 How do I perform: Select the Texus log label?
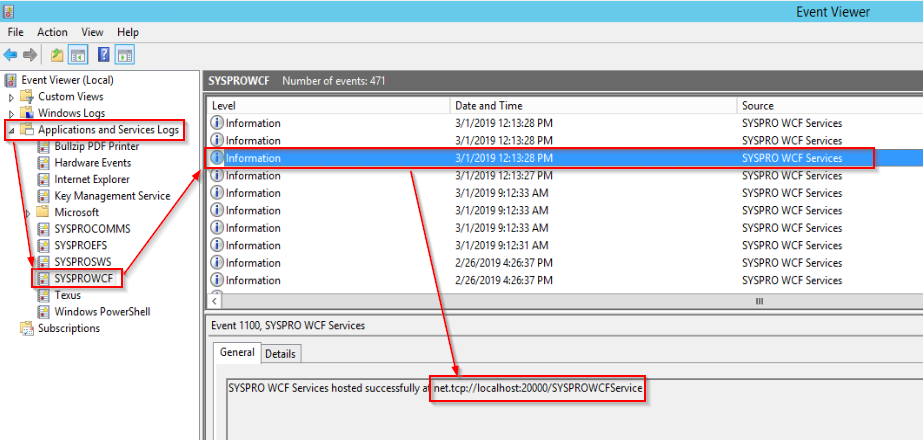(x=68, y=295)
